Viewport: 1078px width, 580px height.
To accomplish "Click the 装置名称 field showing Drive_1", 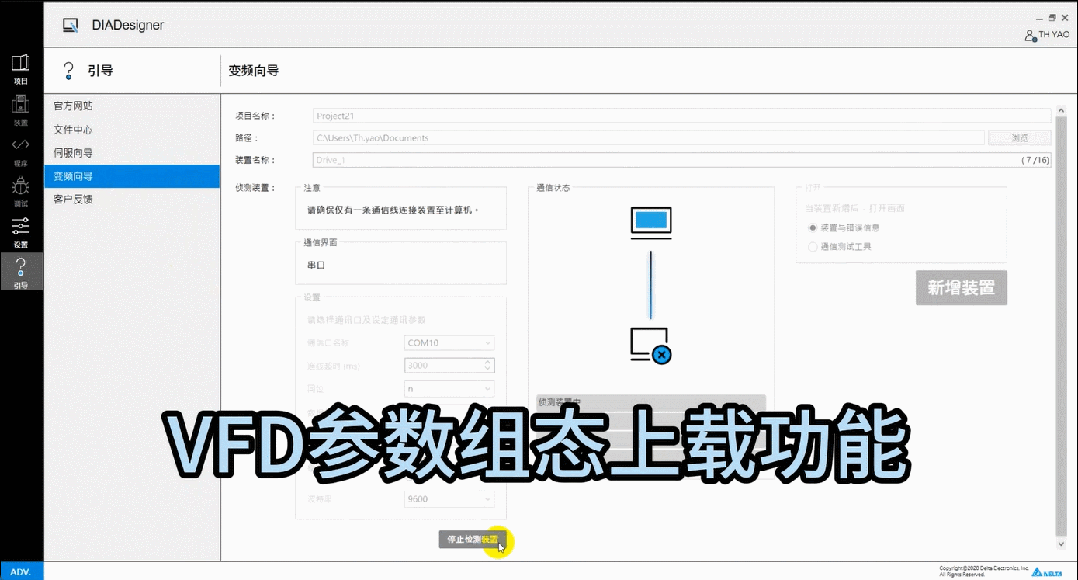I will pyautogui.click(x=681, y=160).
